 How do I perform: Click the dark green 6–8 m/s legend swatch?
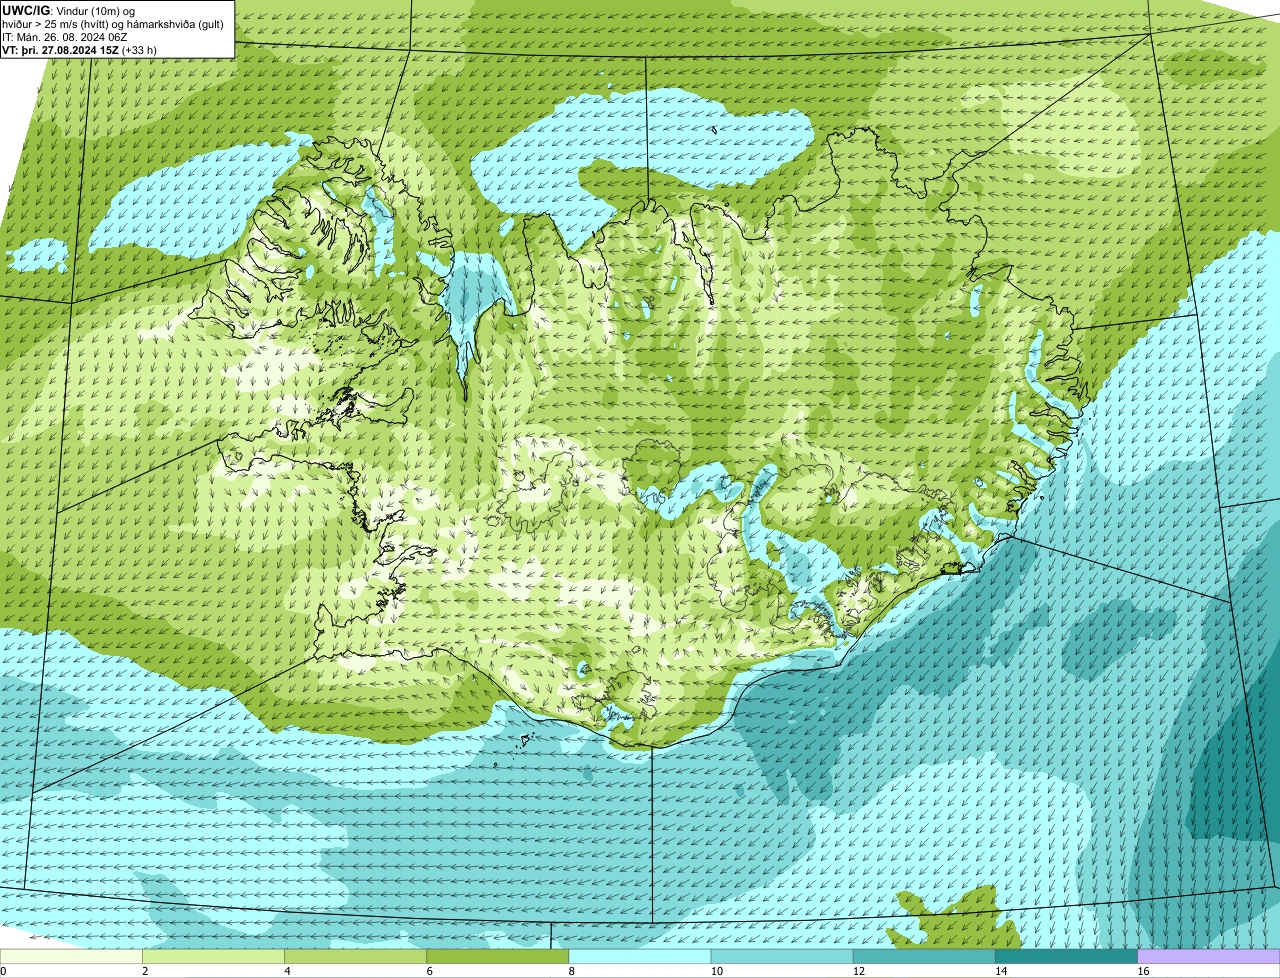pyautogui.click(x=497, y=956)
